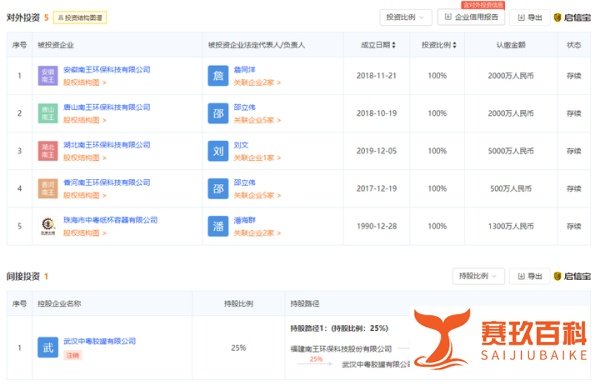Open 武汉中粤胶罐有限公司 link

click(x=99, y=341)
